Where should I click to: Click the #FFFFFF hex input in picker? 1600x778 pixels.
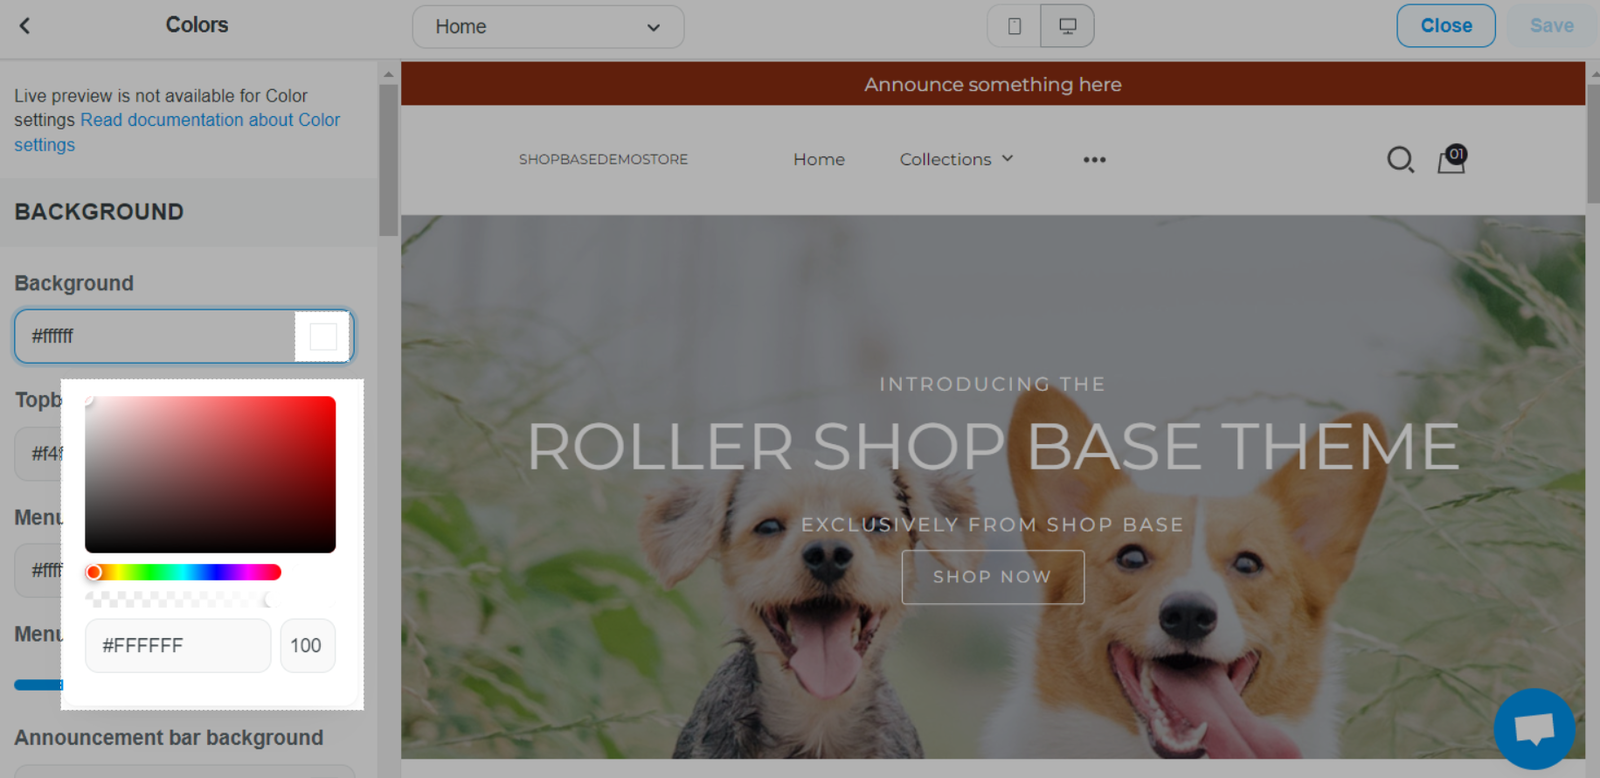178,646
